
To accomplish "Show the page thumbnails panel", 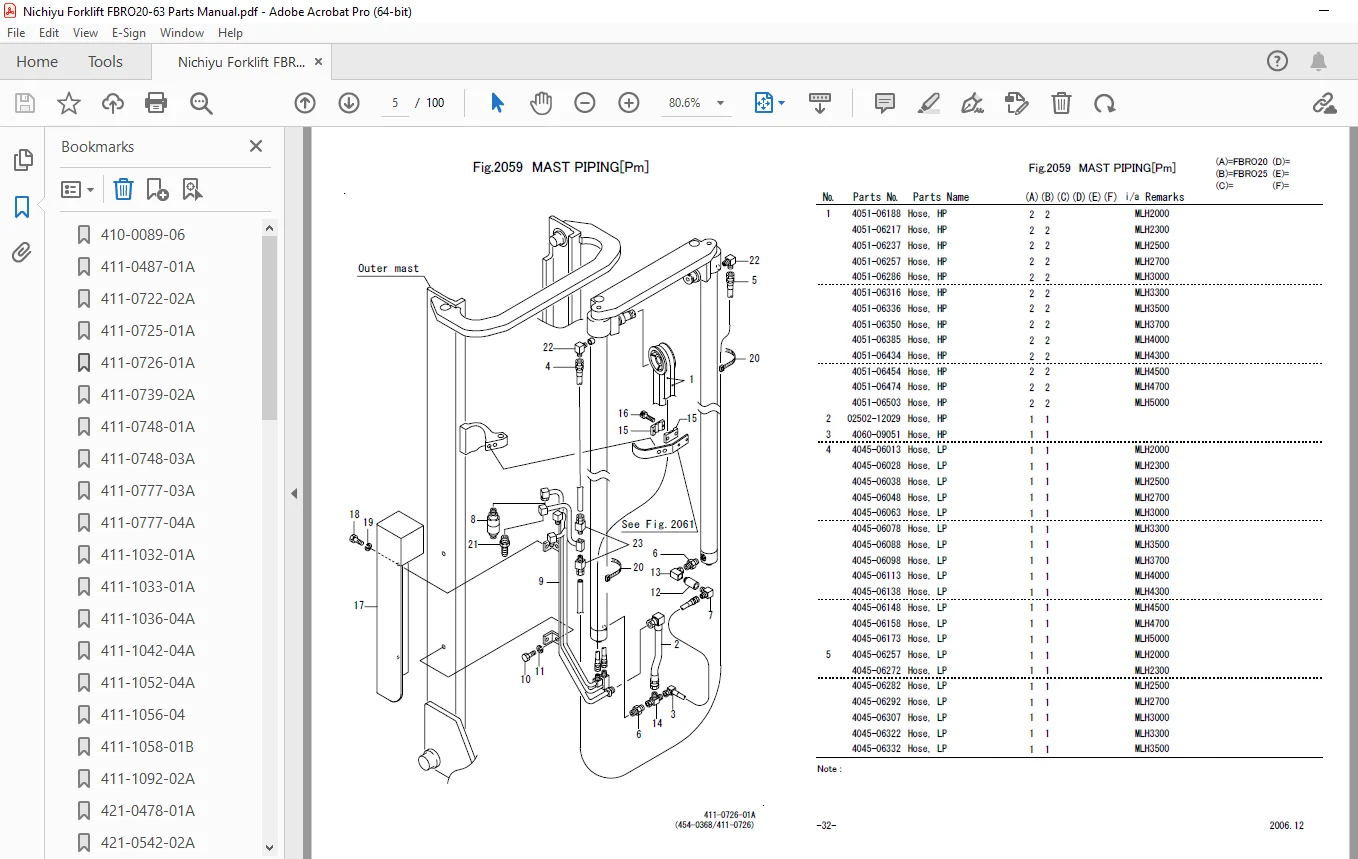I will pos(22,160).
